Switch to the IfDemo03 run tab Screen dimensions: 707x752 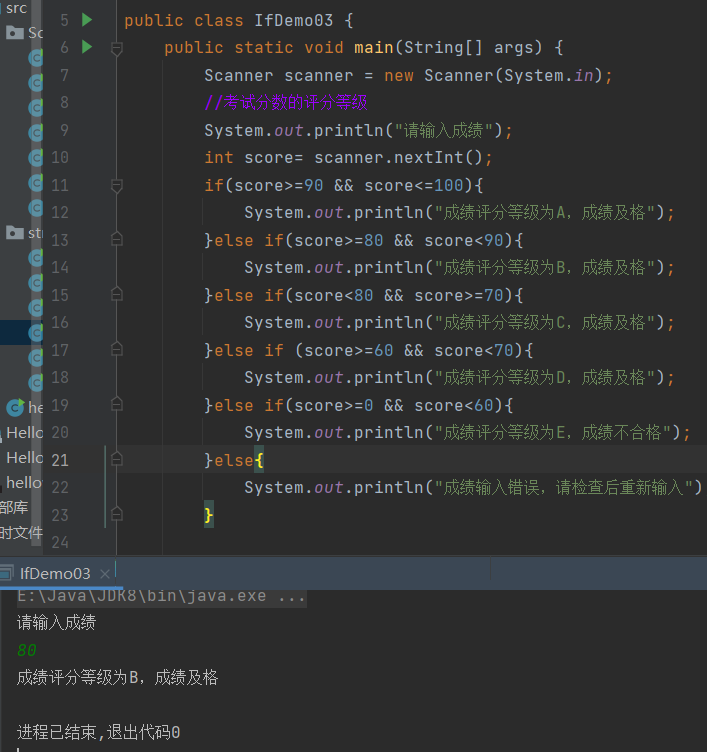55,573
